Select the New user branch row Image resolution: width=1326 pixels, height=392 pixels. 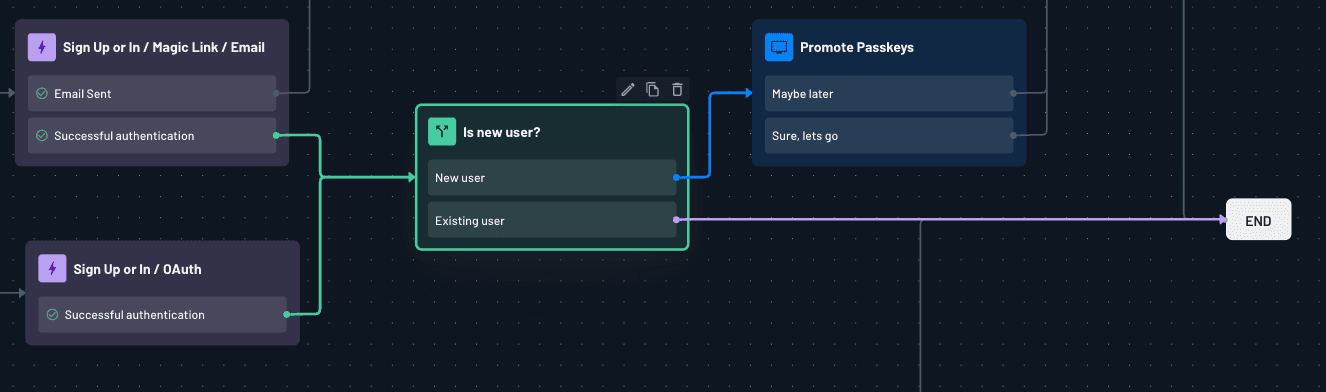552,178
